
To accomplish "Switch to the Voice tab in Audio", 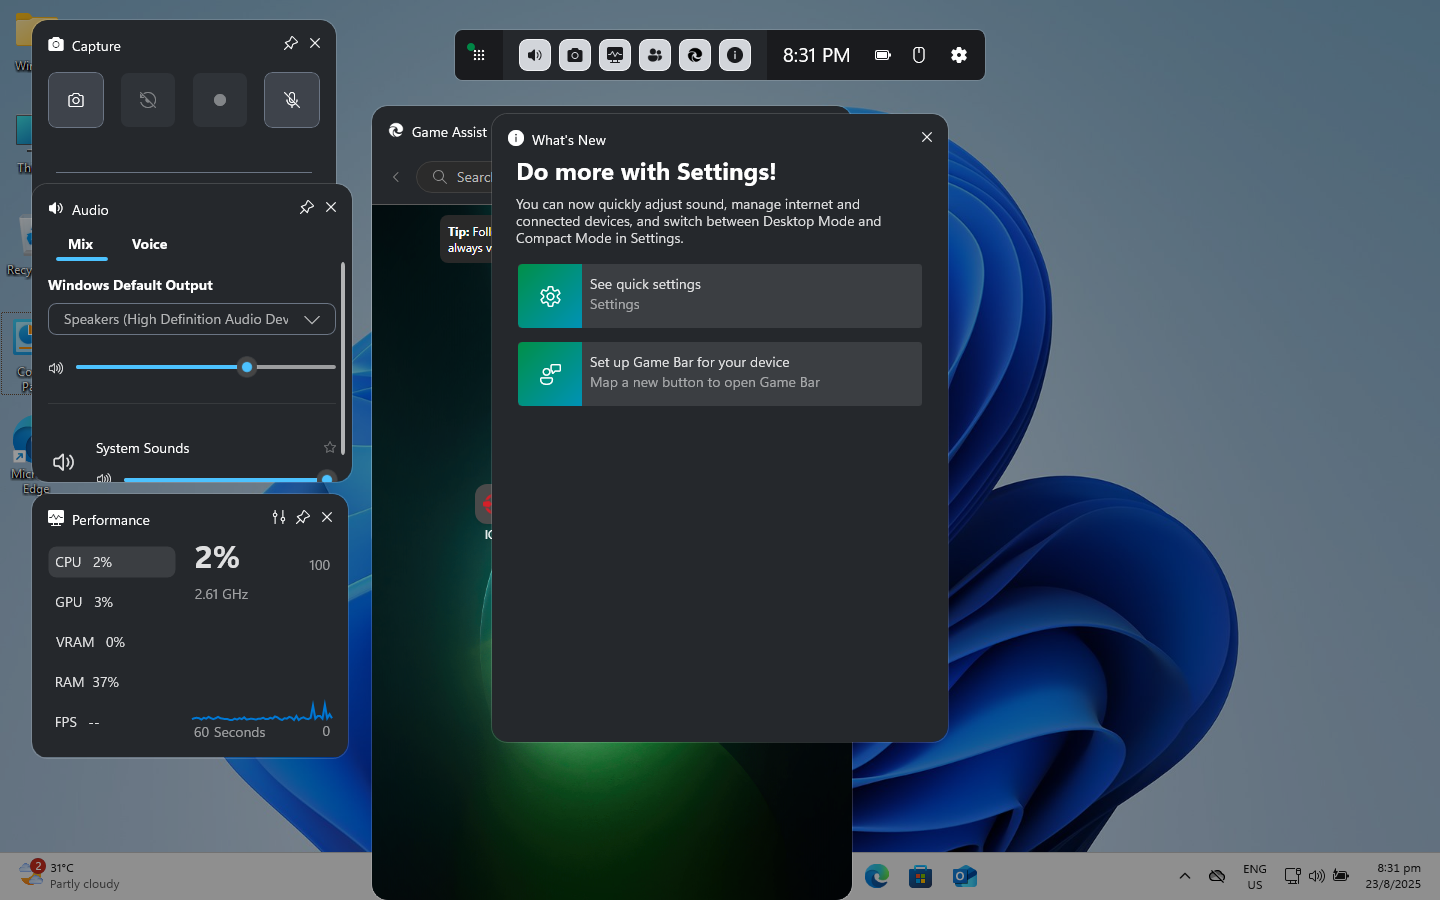I will (x=149, y=245).
